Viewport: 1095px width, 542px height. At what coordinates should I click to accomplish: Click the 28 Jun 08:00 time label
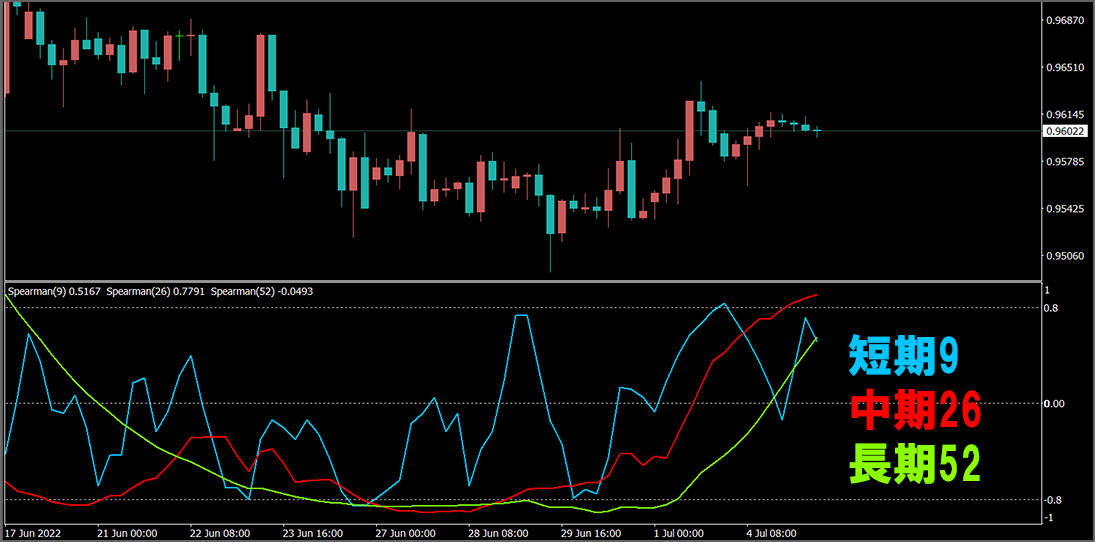pyautogui.click(x=498, y=532)
